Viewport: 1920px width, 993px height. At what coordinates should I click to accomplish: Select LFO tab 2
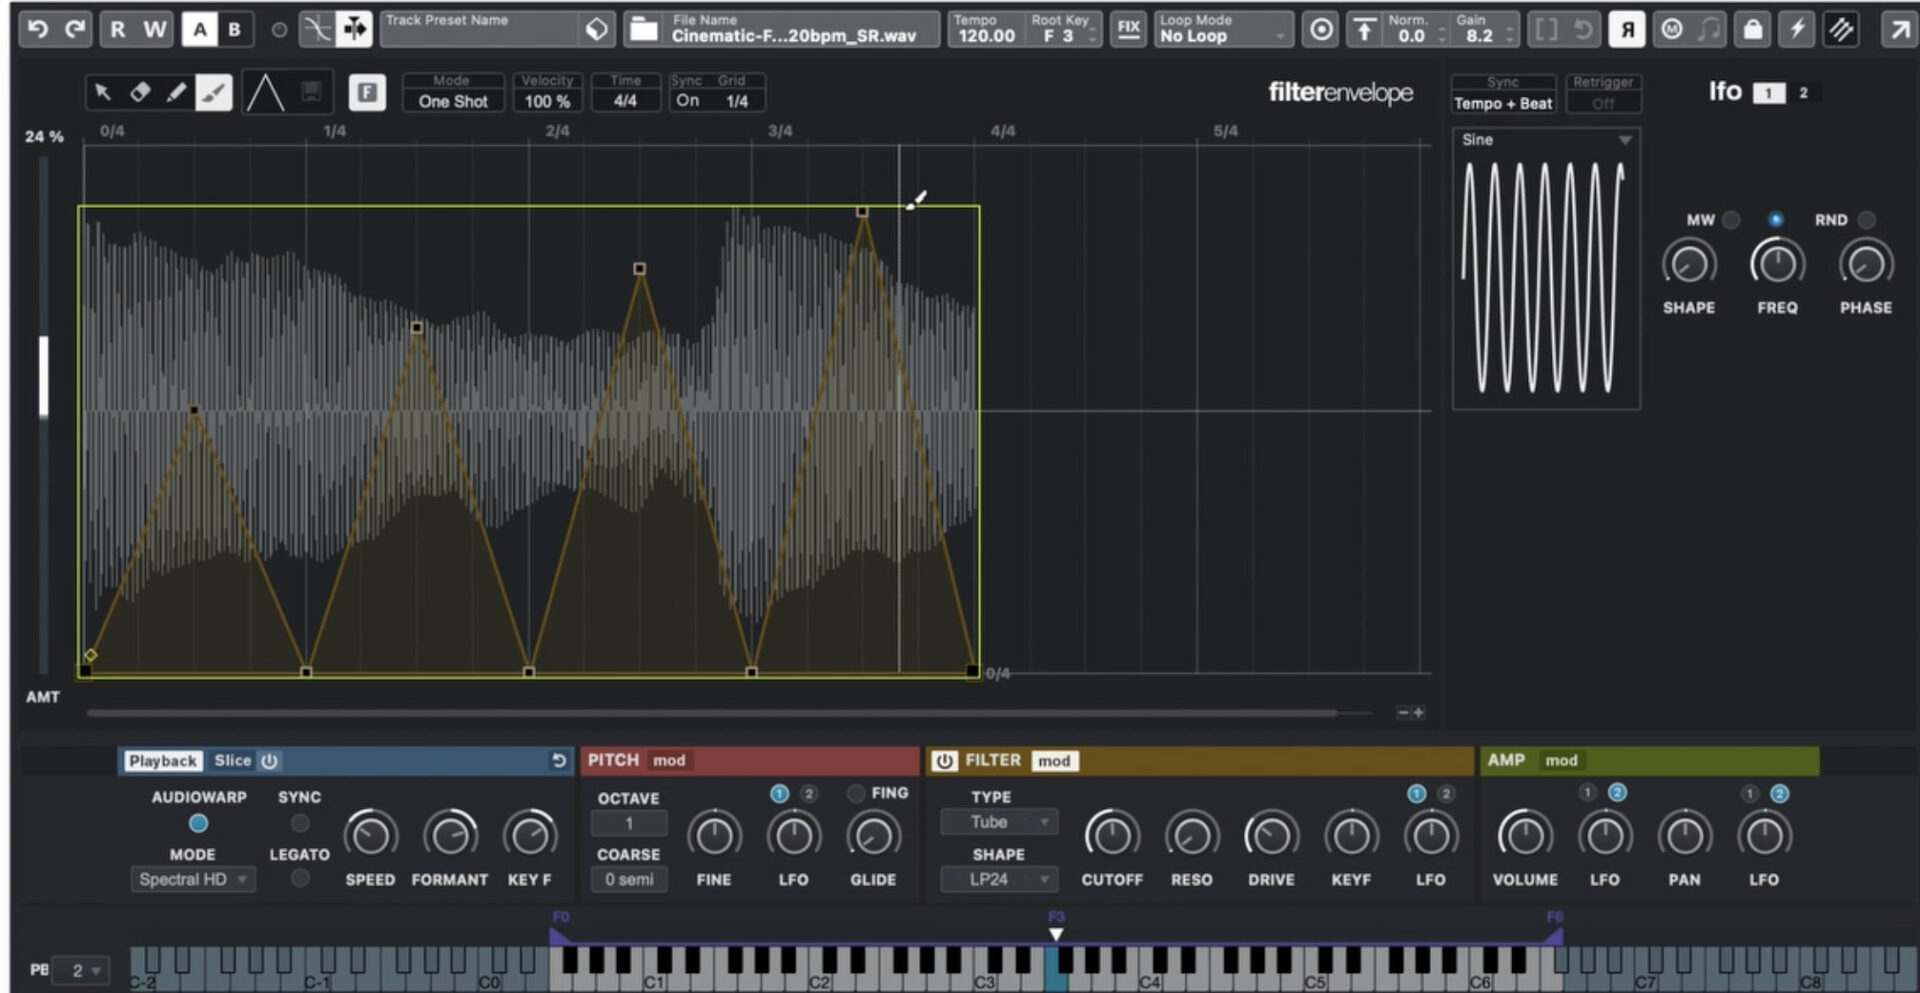[x=1803, y=93]
